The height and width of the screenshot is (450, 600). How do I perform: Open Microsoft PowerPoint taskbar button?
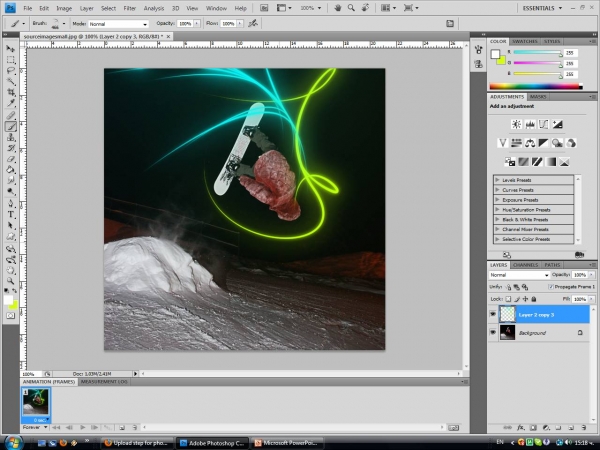tap(287, 443)
